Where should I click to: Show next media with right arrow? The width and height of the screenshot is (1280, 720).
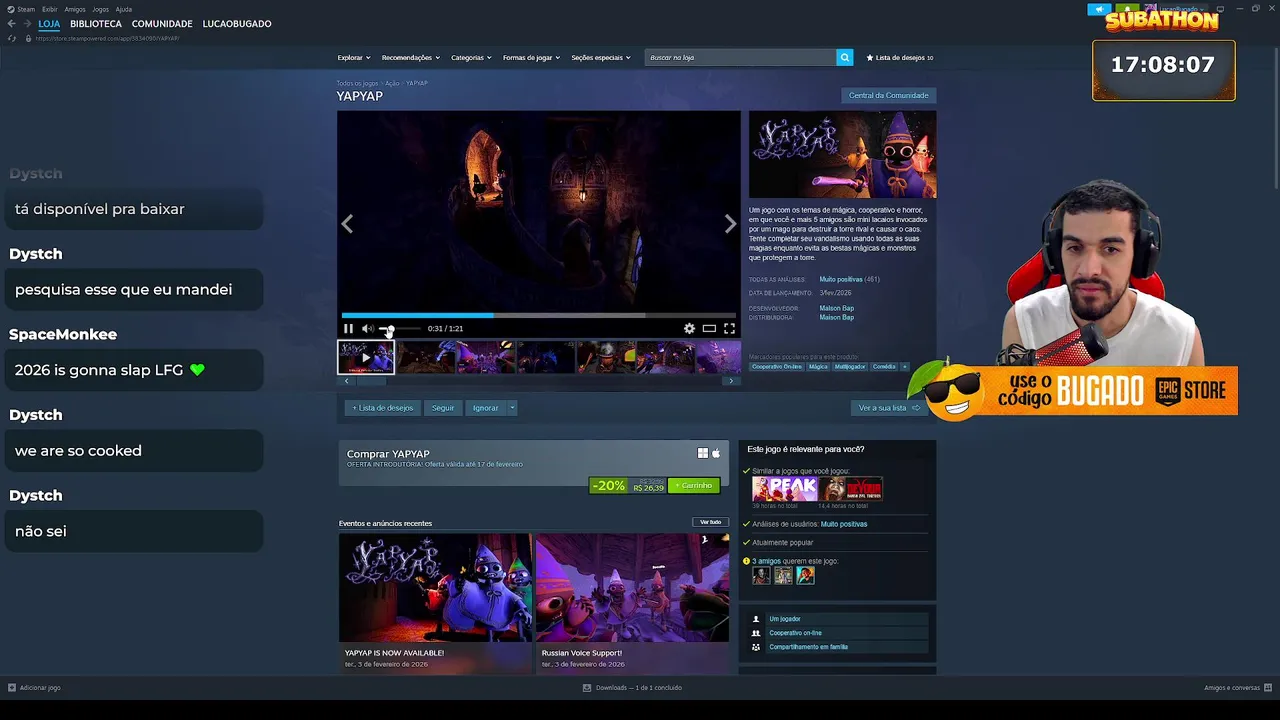tap(730, 224)
